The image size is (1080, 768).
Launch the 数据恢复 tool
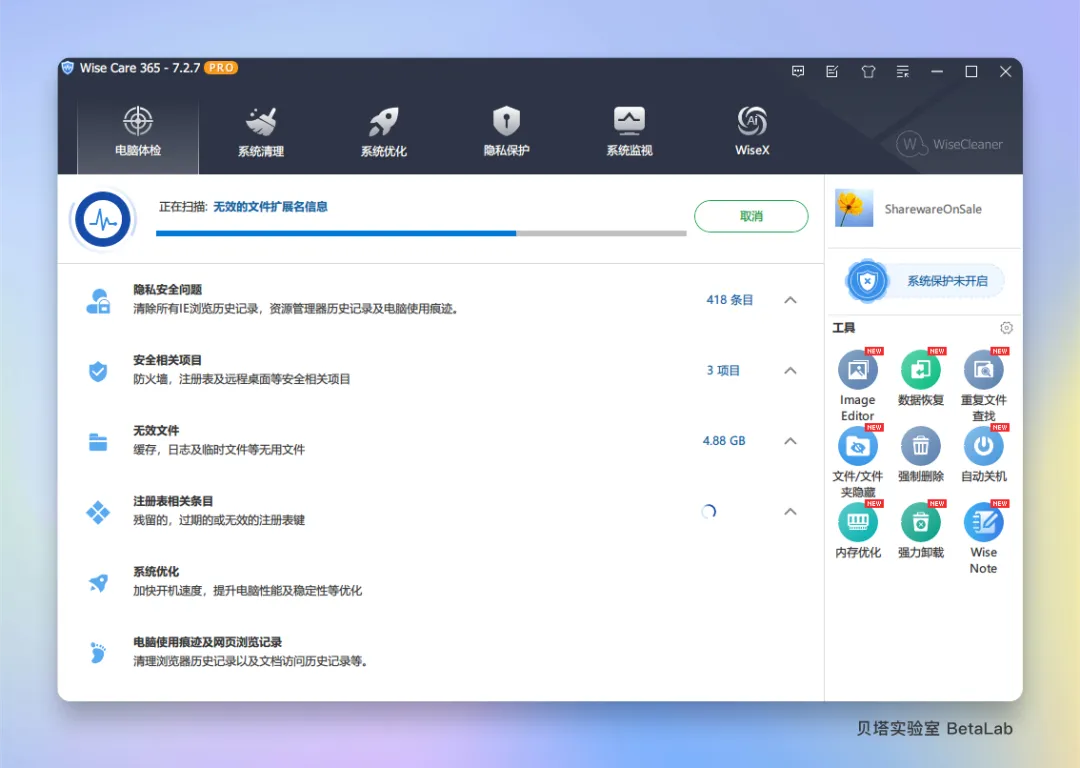(920, 371)
